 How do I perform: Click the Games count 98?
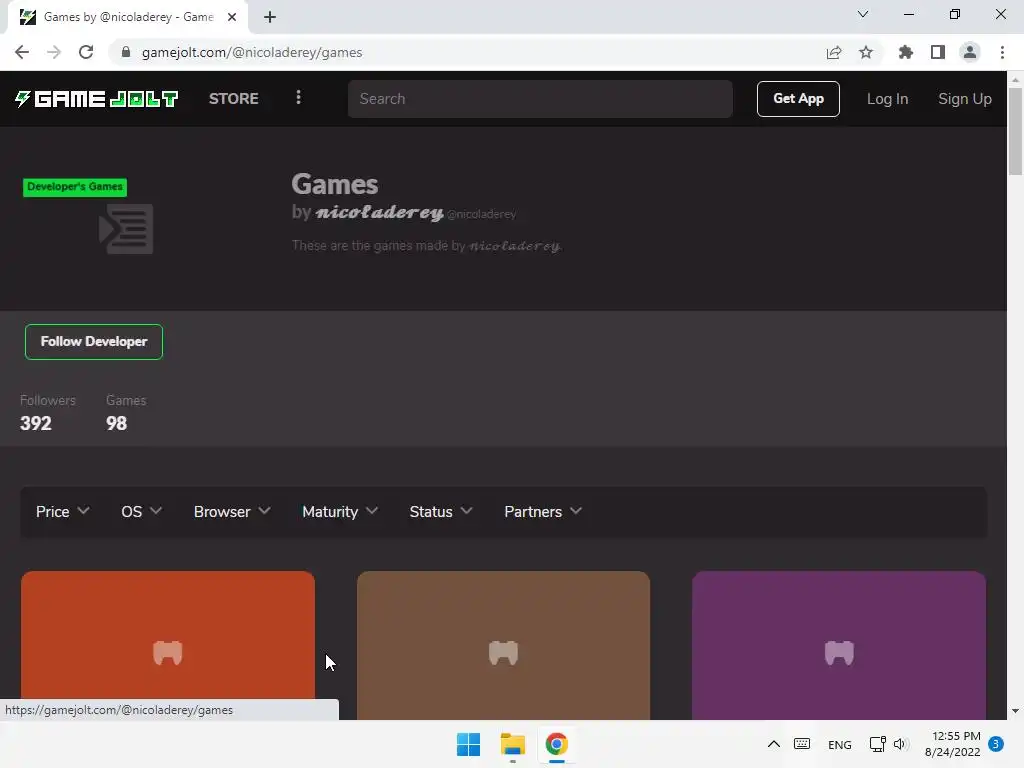(116, 423)
